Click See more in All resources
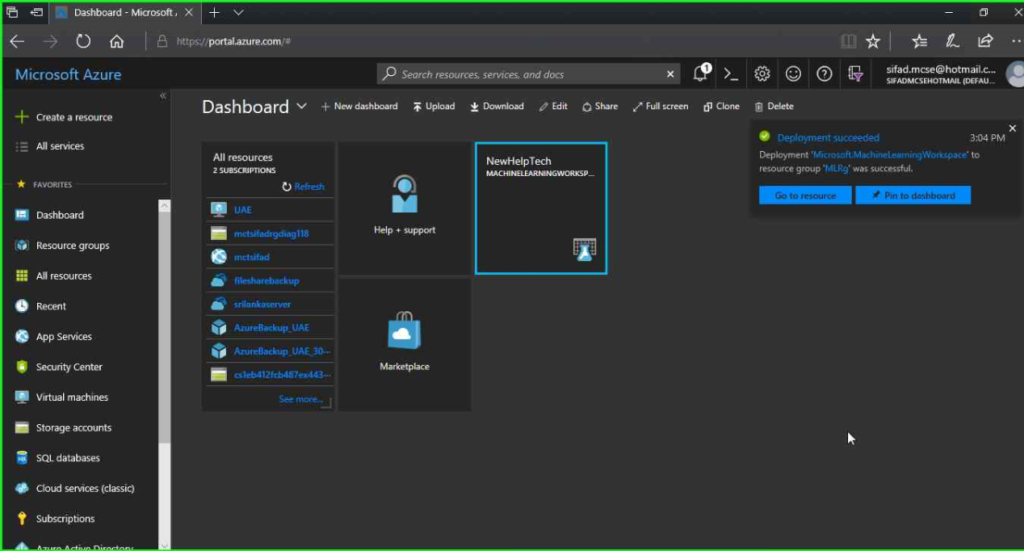Viewport: 1024px width, 551px height. pyautogui.click(x=300, y=399)
